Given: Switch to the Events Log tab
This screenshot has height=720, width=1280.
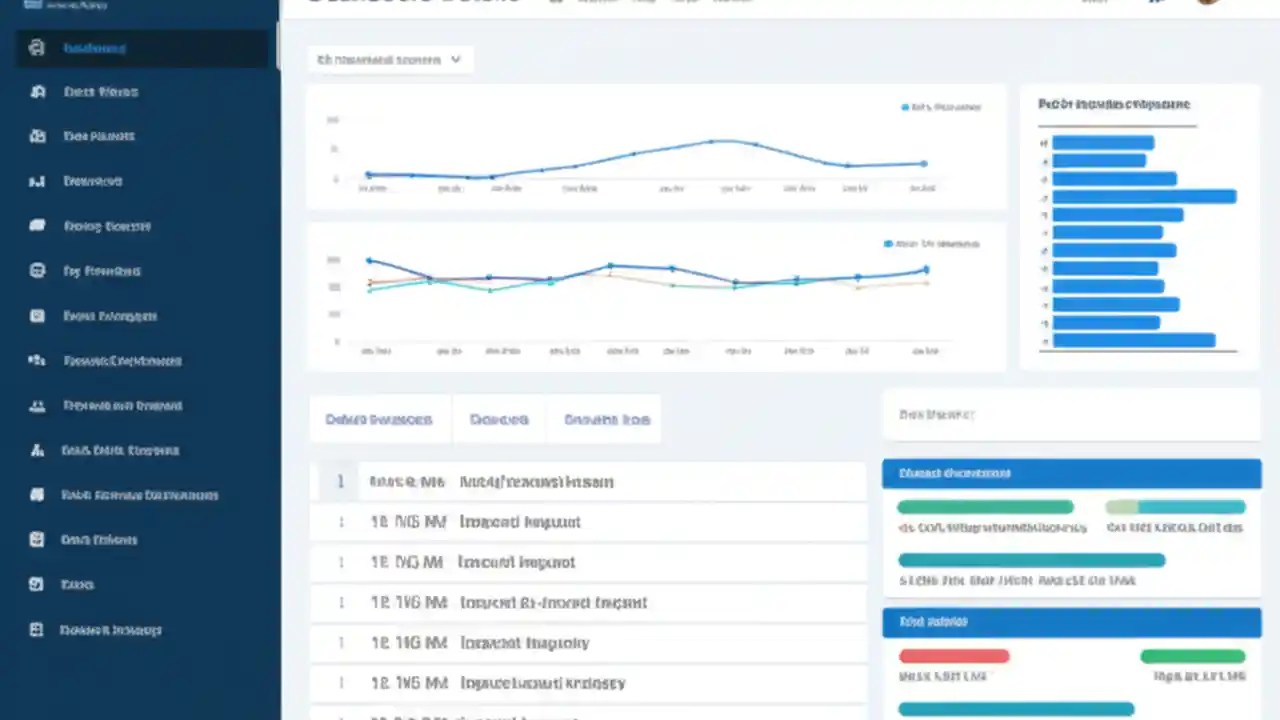Looking at the screenshot, I should click(607, 419).
